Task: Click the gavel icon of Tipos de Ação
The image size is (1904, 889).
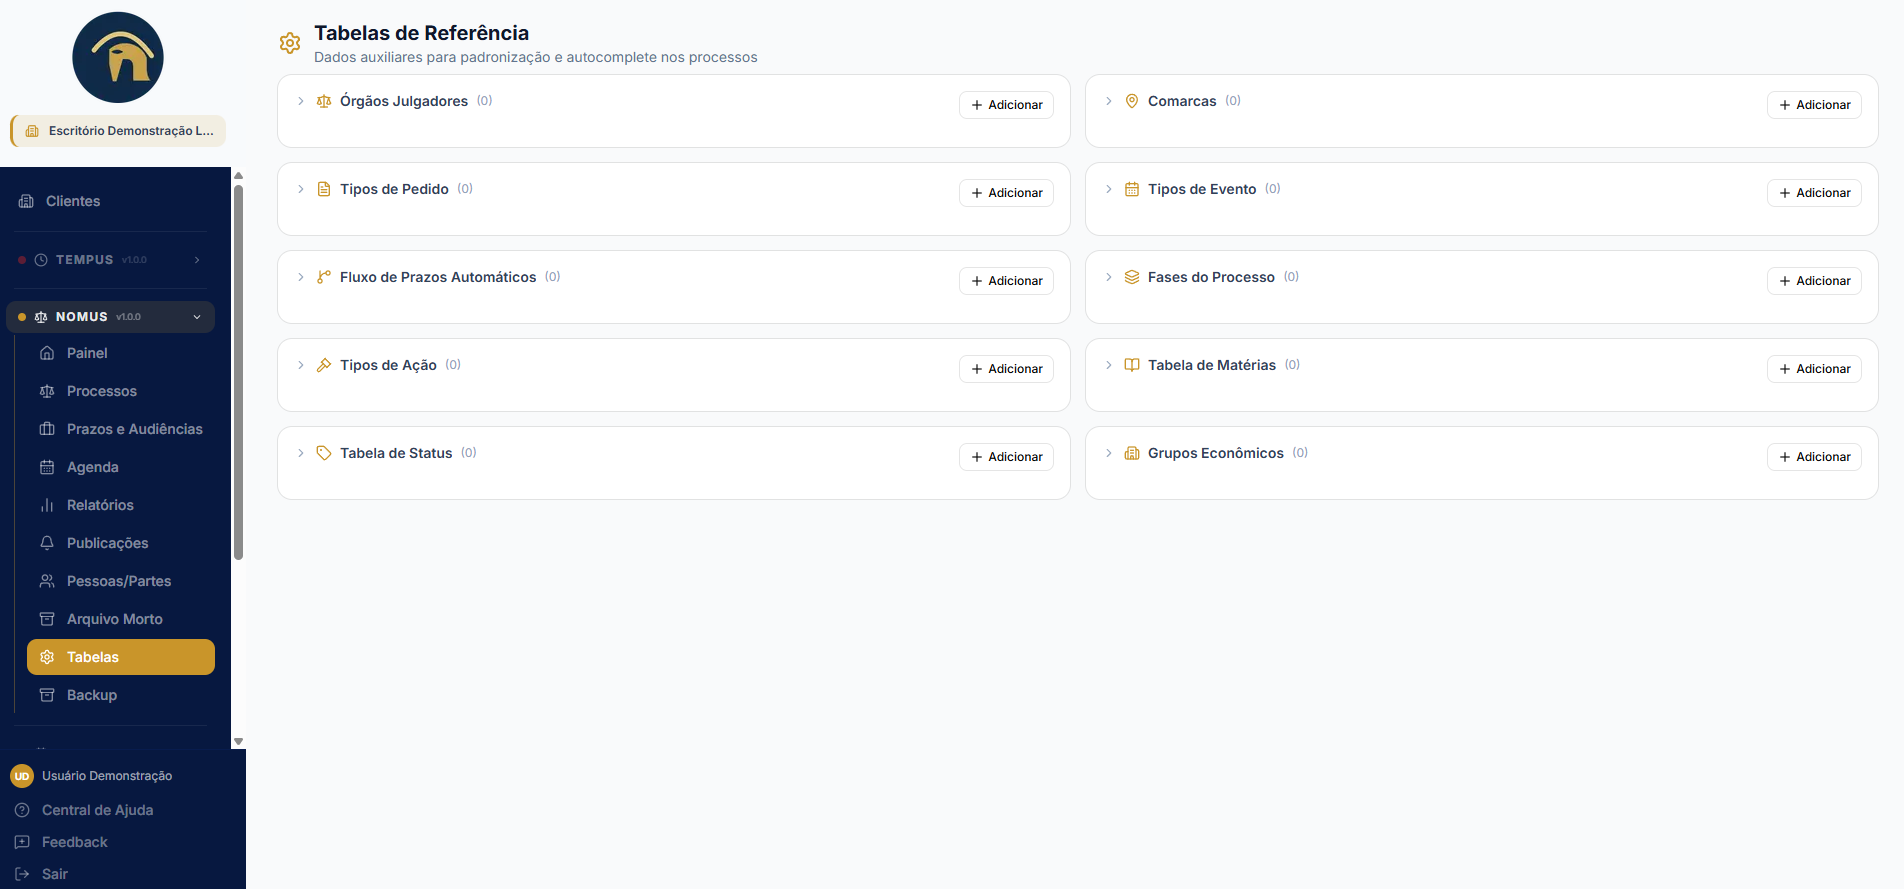Action: click(x=324, y=365)
